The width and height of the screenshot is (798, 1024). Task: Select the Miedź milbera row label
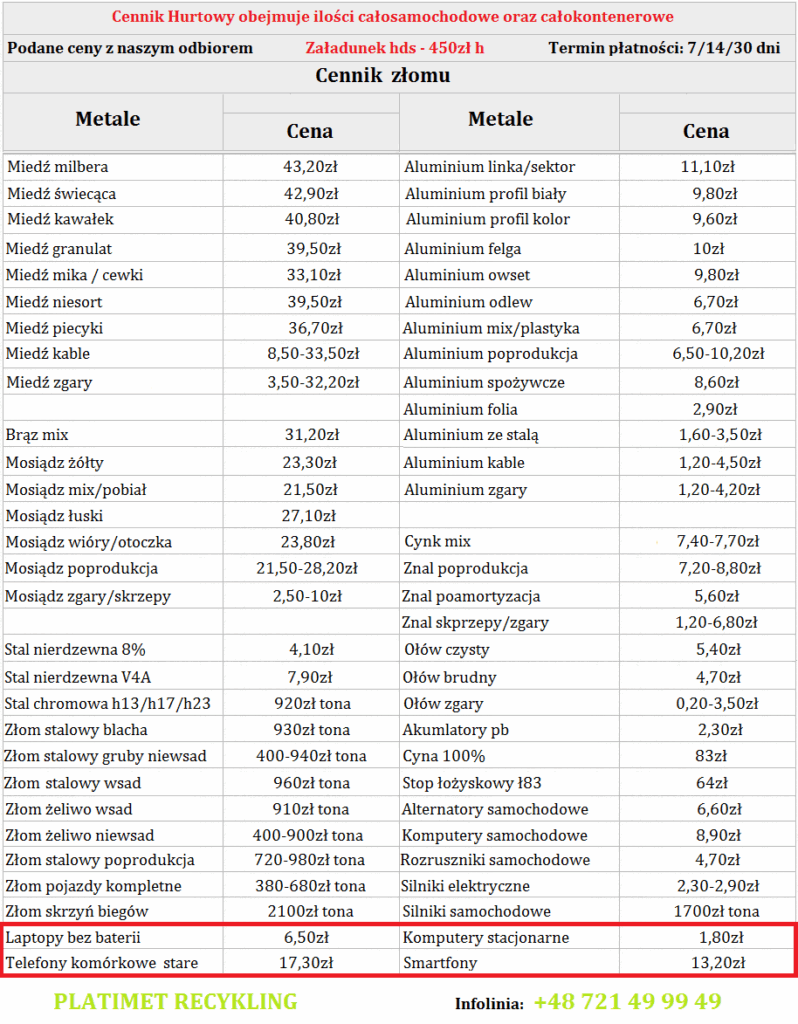click(57, 167)
